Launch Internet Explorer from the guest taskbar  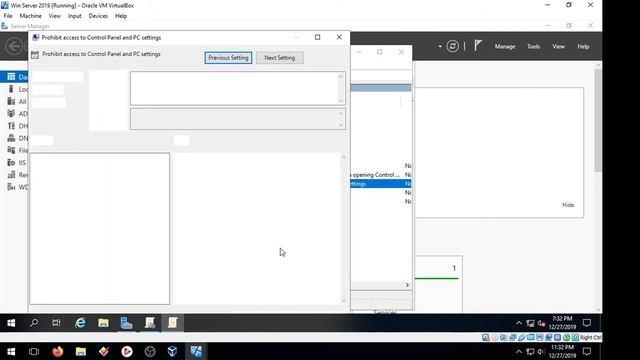point(80,323)
